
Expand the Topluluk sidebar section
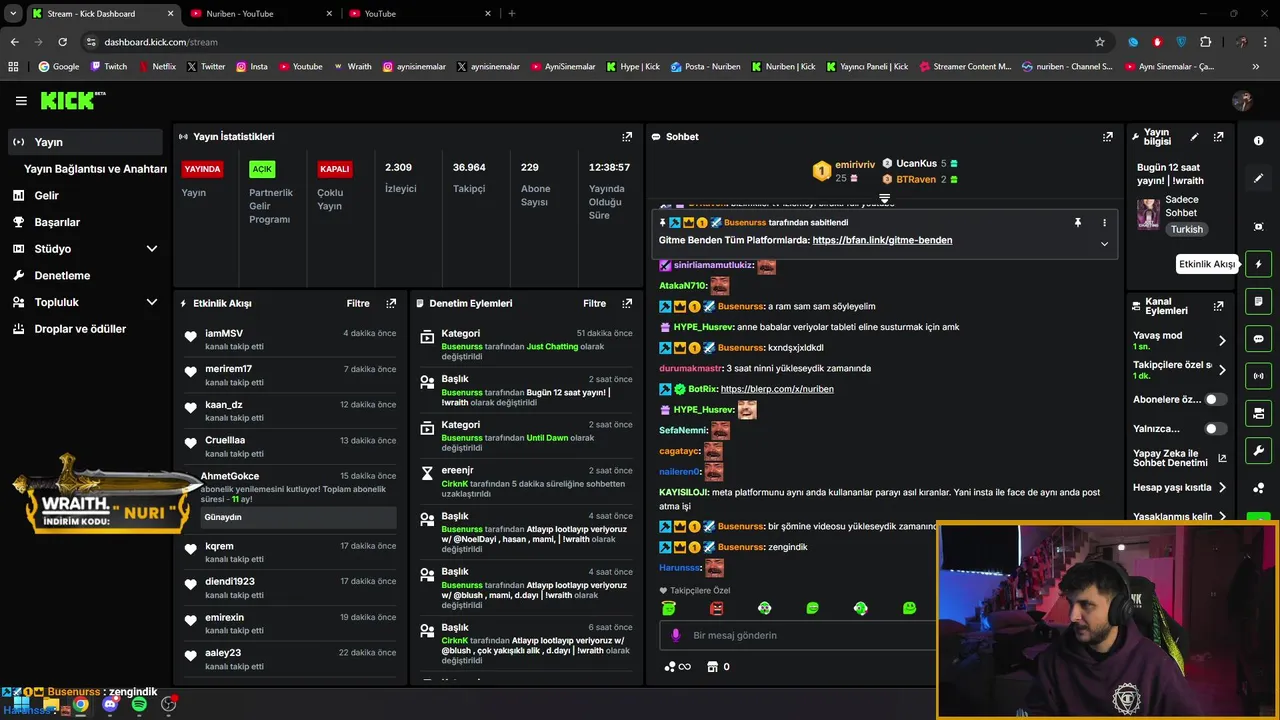[x=152, y=302]
